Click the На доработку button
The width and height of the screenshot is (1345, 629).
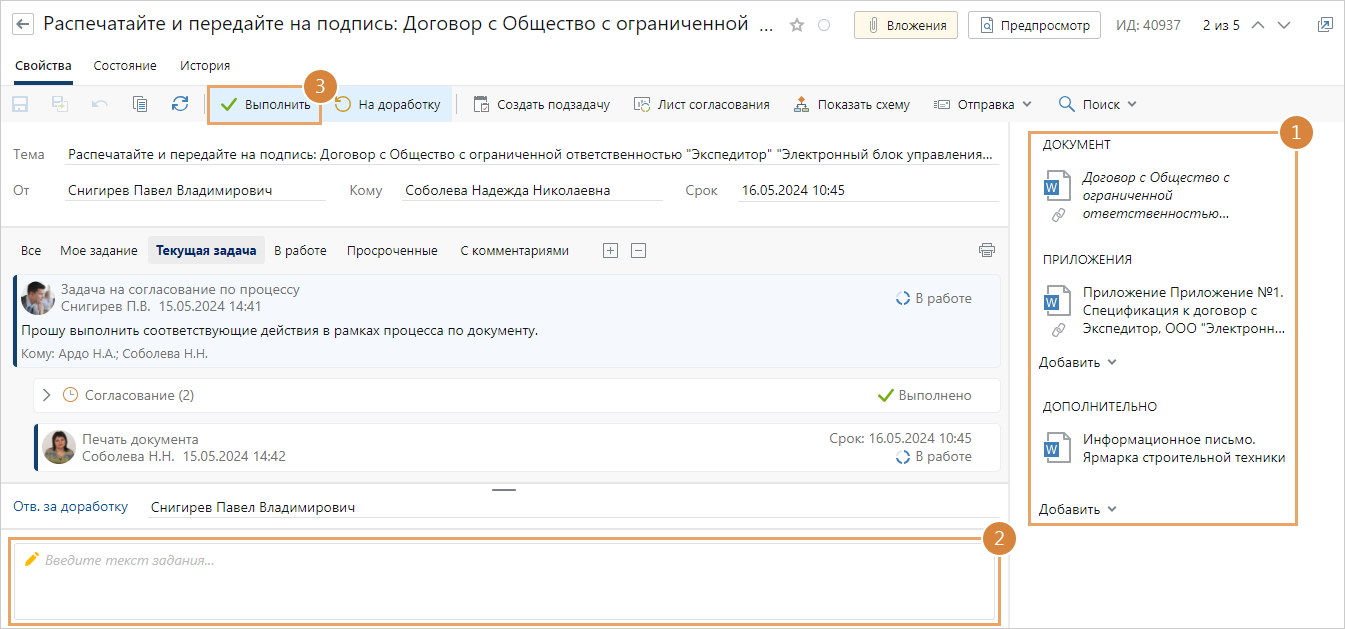pyautogui.click(x=388, y=104)
